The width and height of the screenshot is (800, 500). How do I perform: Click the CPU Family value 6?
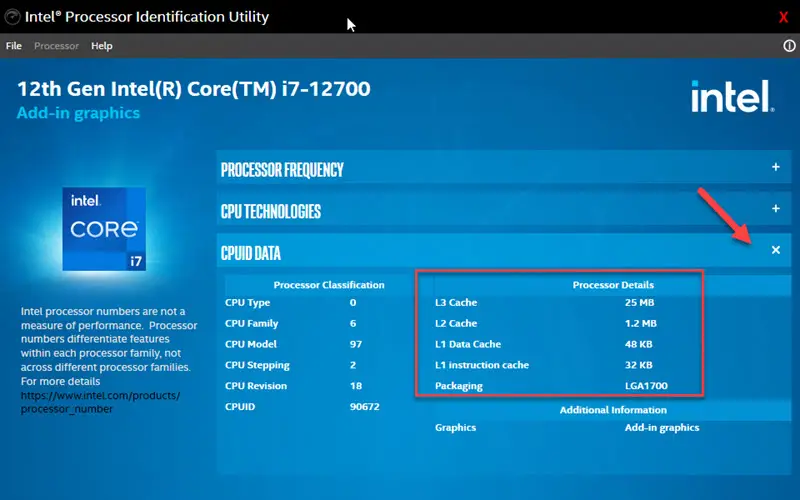point(353,323)
